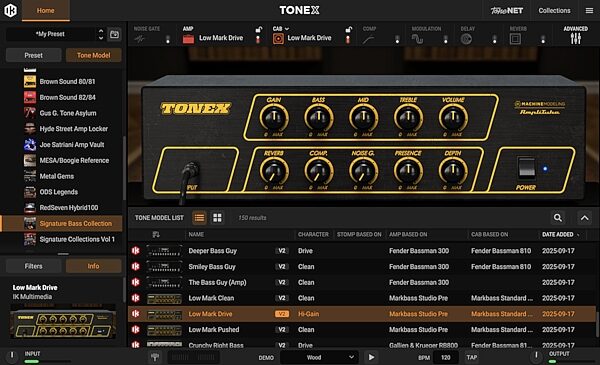The width and height of the screenshot is (600, 365).
Task: Toggle the COMP module power switch
Action: click(x=397, y=39)
